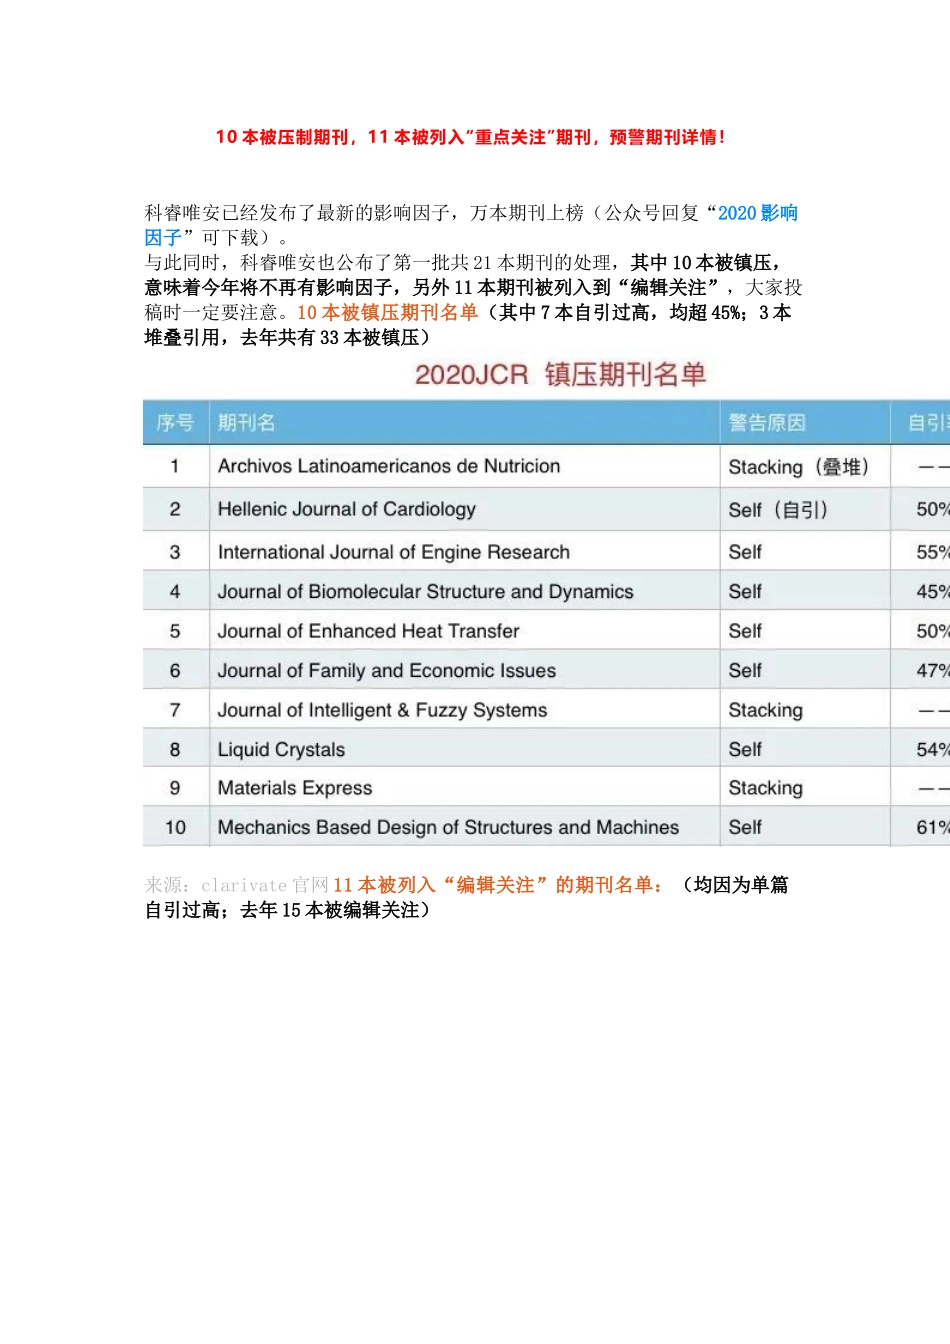The image size is (950, 1344).
Task: Click the "警告原因" column header
Action: (x=767, y=423)
